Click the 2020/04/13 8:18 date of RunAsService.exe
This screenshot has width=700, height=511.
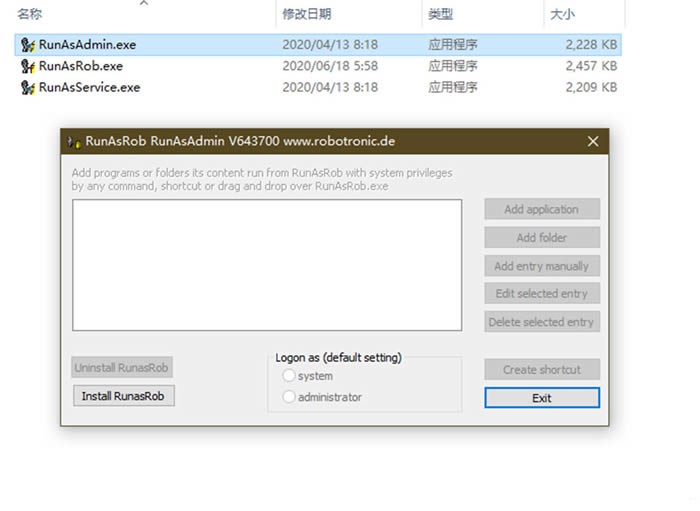[x=330, y=87]
